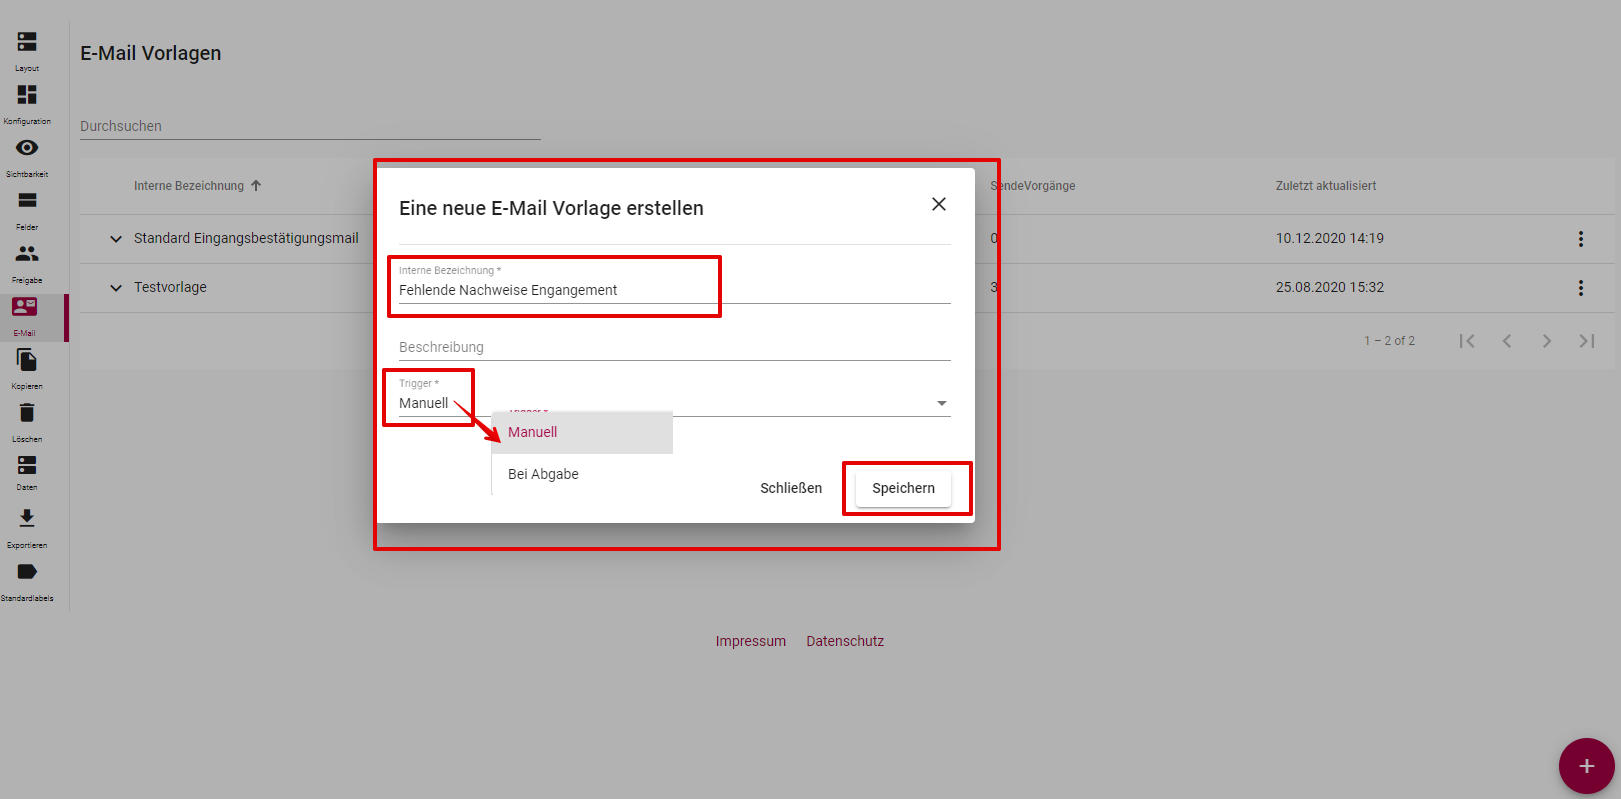1621x799 pixels.
Task: Open the Datenschutz link
Action: 845,641
